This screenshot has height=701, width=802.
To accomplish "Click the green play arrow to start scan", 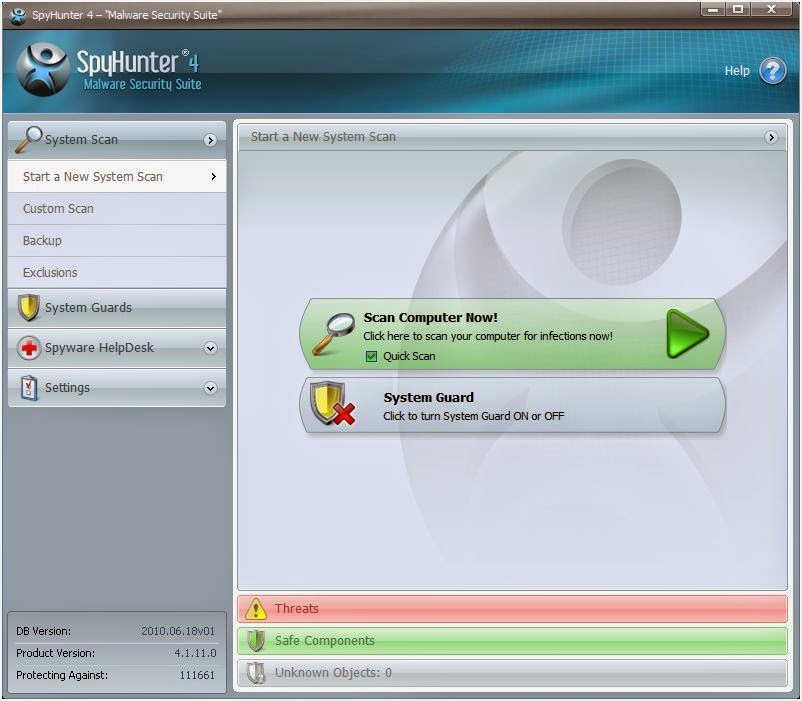I will click(687, 333).
